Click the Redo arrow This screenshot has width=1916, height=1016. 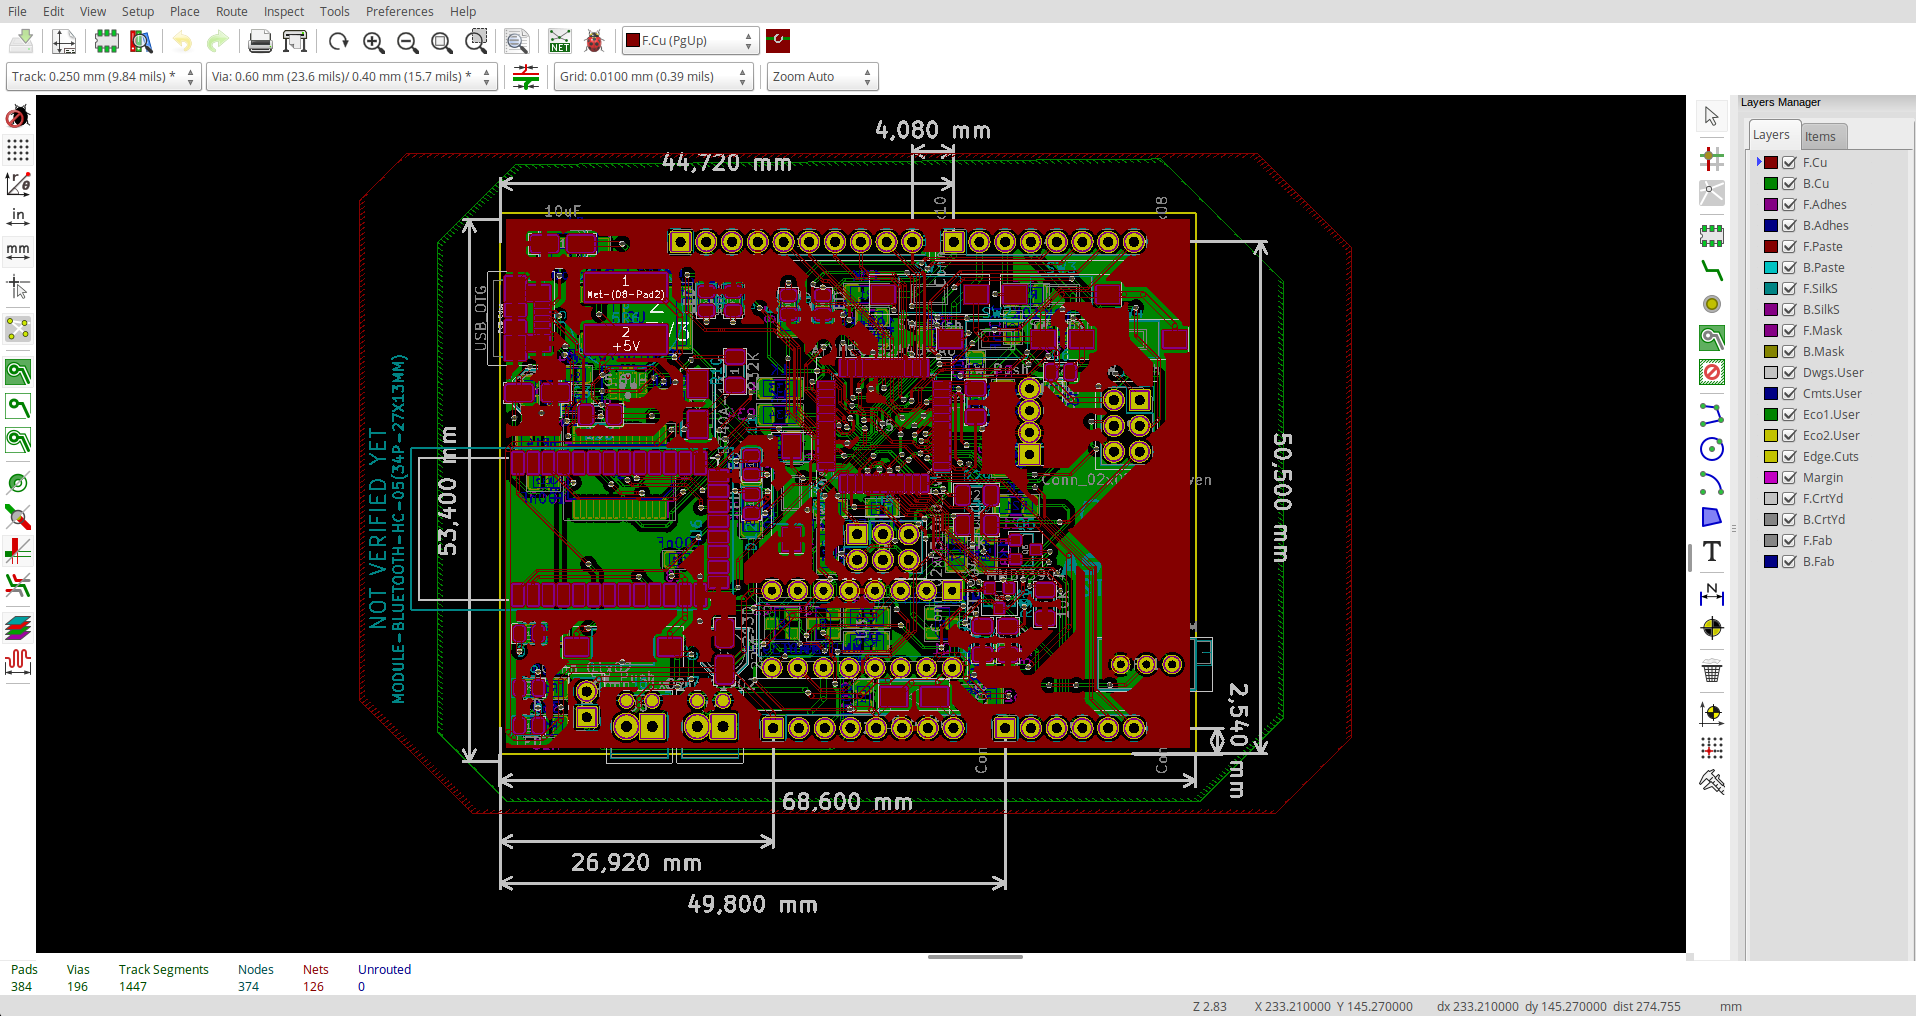pyautogui.click(x=217, y=41)
